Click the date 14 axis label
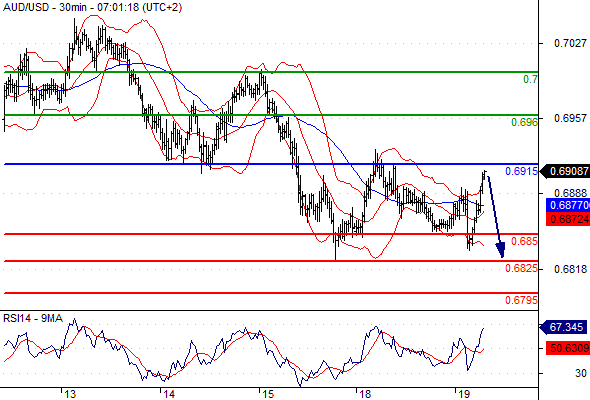The image size is (590, 400). coord(169,394)
